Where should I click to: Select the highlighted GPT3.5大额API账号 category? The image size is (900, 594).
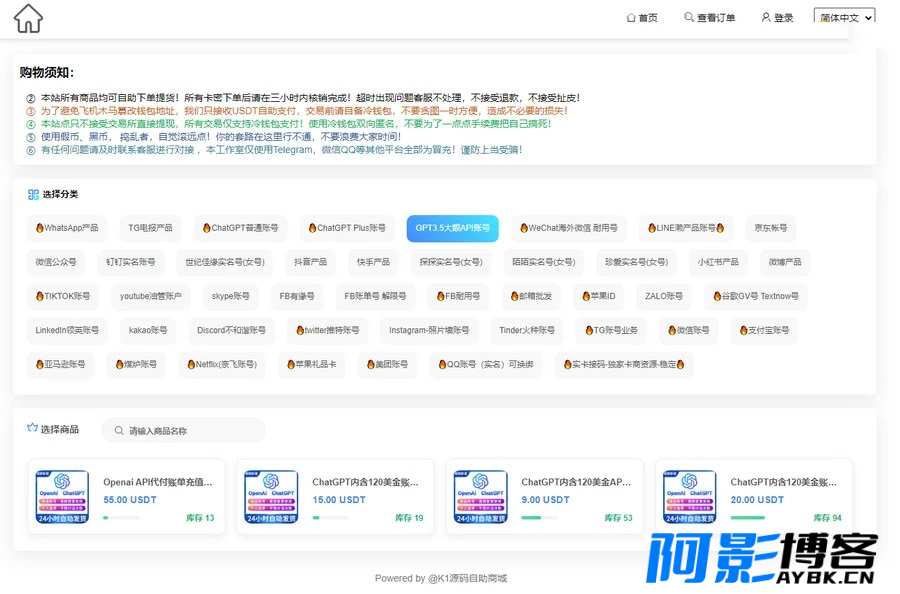click(452, 228)
